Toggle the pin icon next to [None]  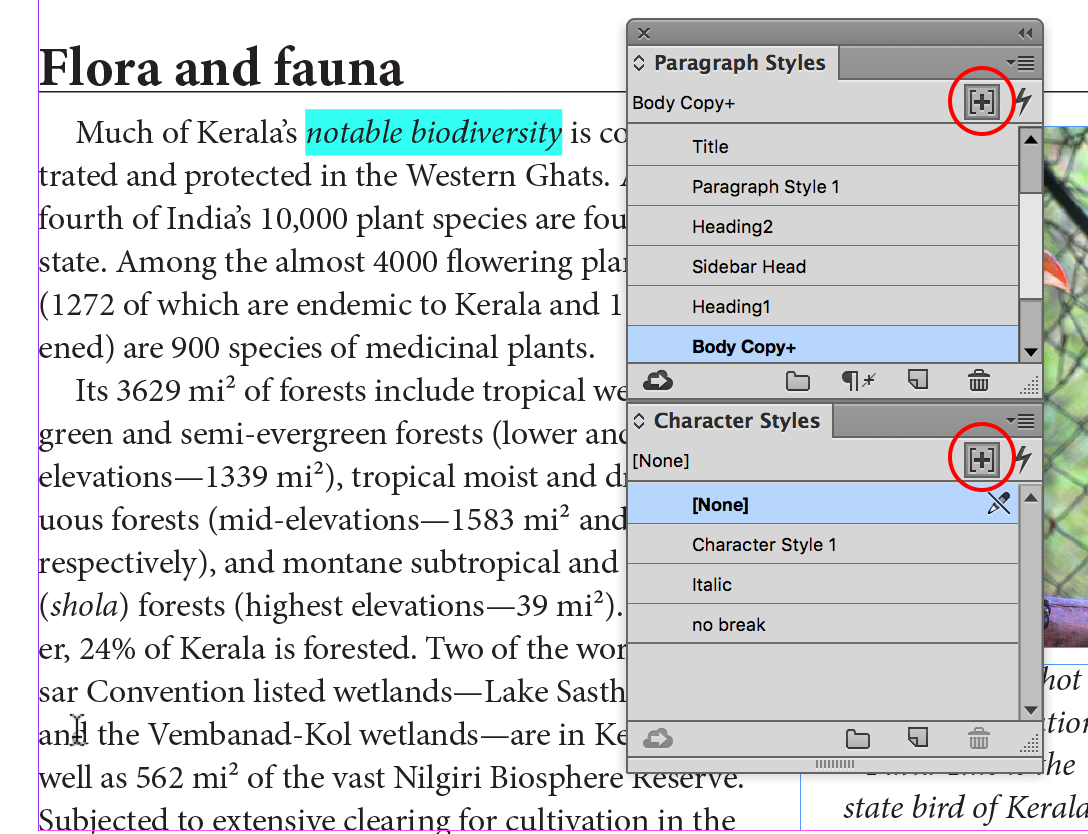coord(999,503)
